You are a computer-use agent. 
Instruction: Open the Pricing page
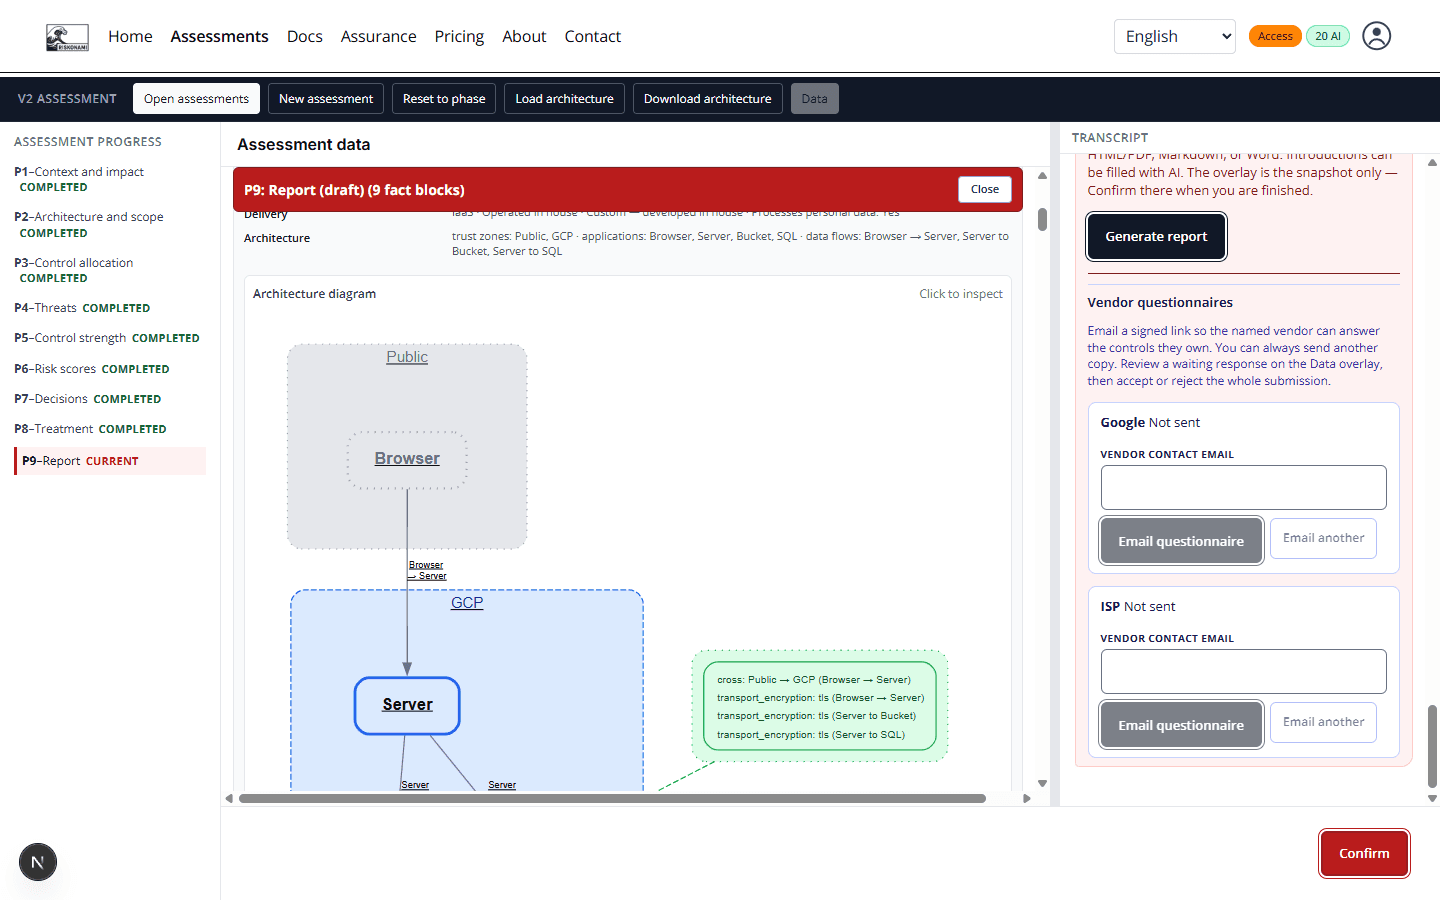[x=459, y=37]
